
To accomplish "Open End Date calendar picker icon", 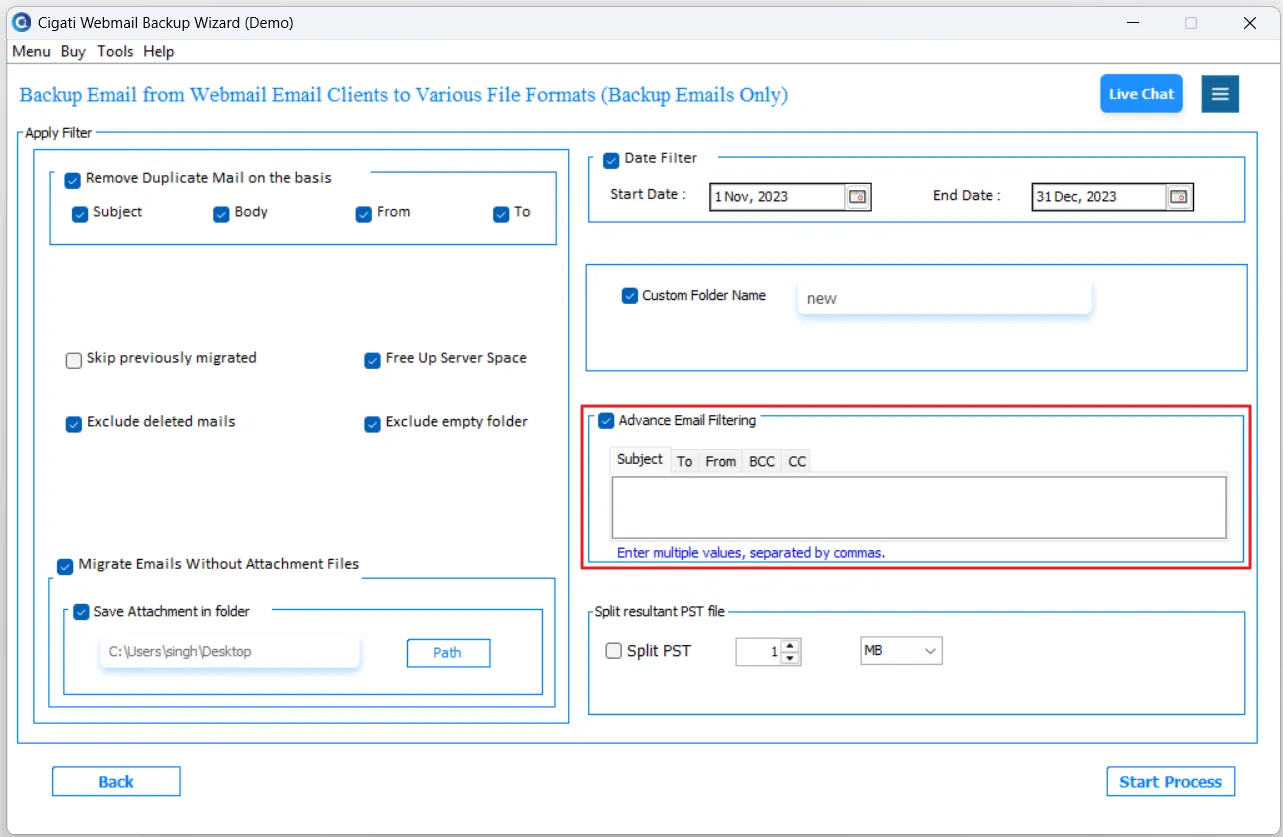I will (x=1179, y=197).
